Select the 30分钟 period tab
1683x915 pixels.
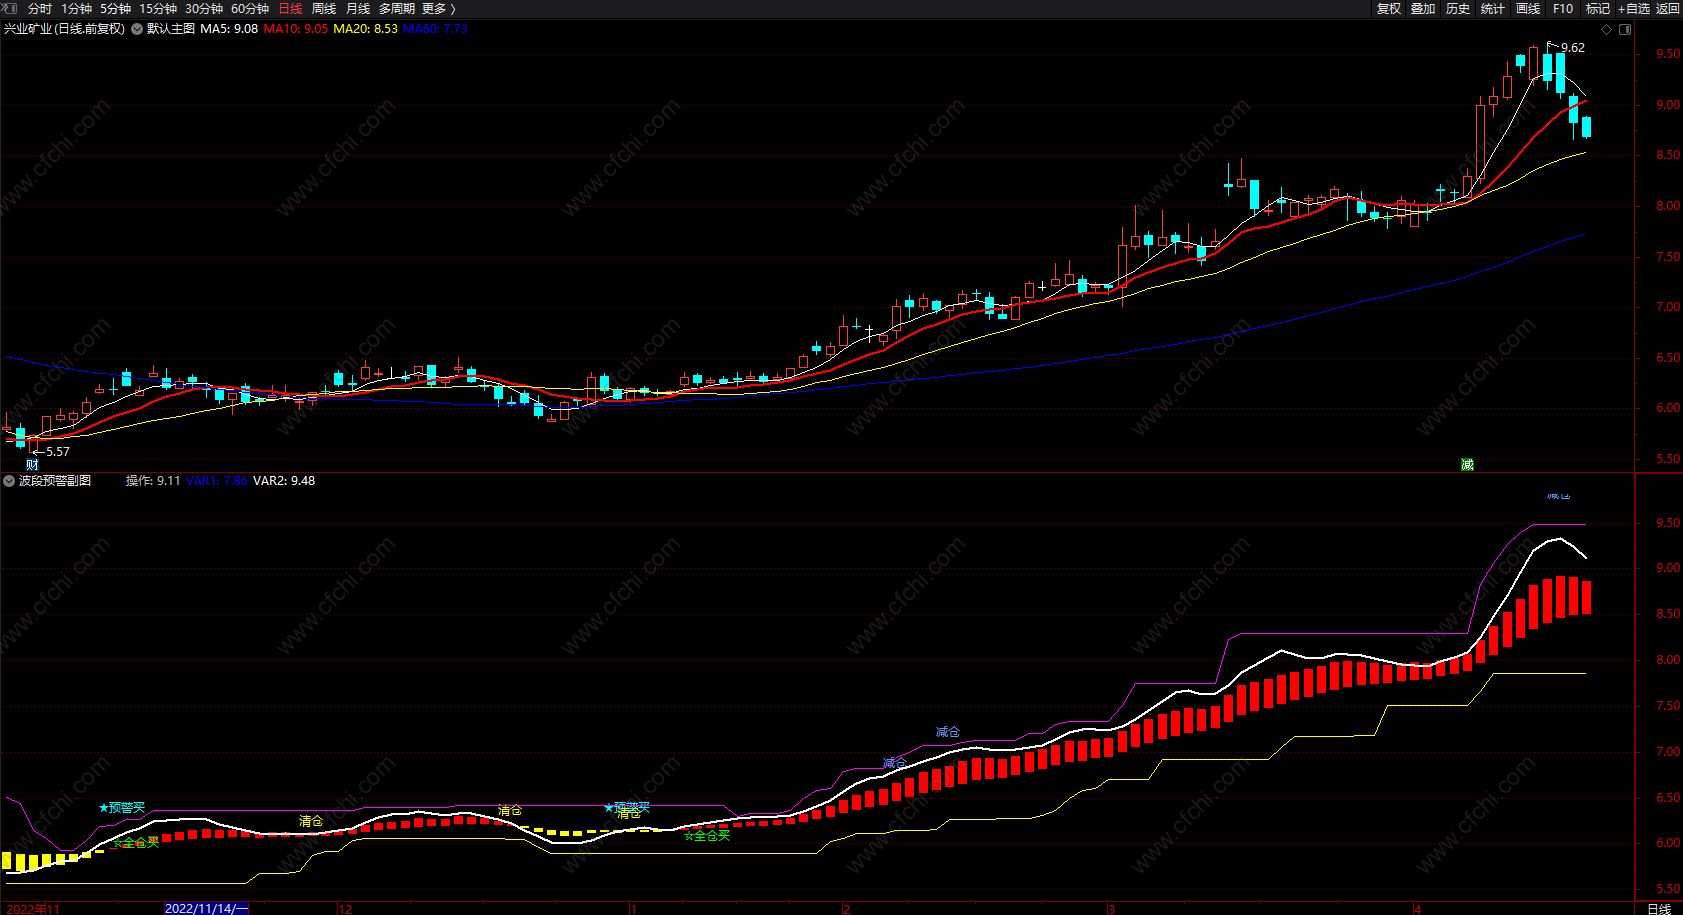pyautogui.click(x=204, y=8)
